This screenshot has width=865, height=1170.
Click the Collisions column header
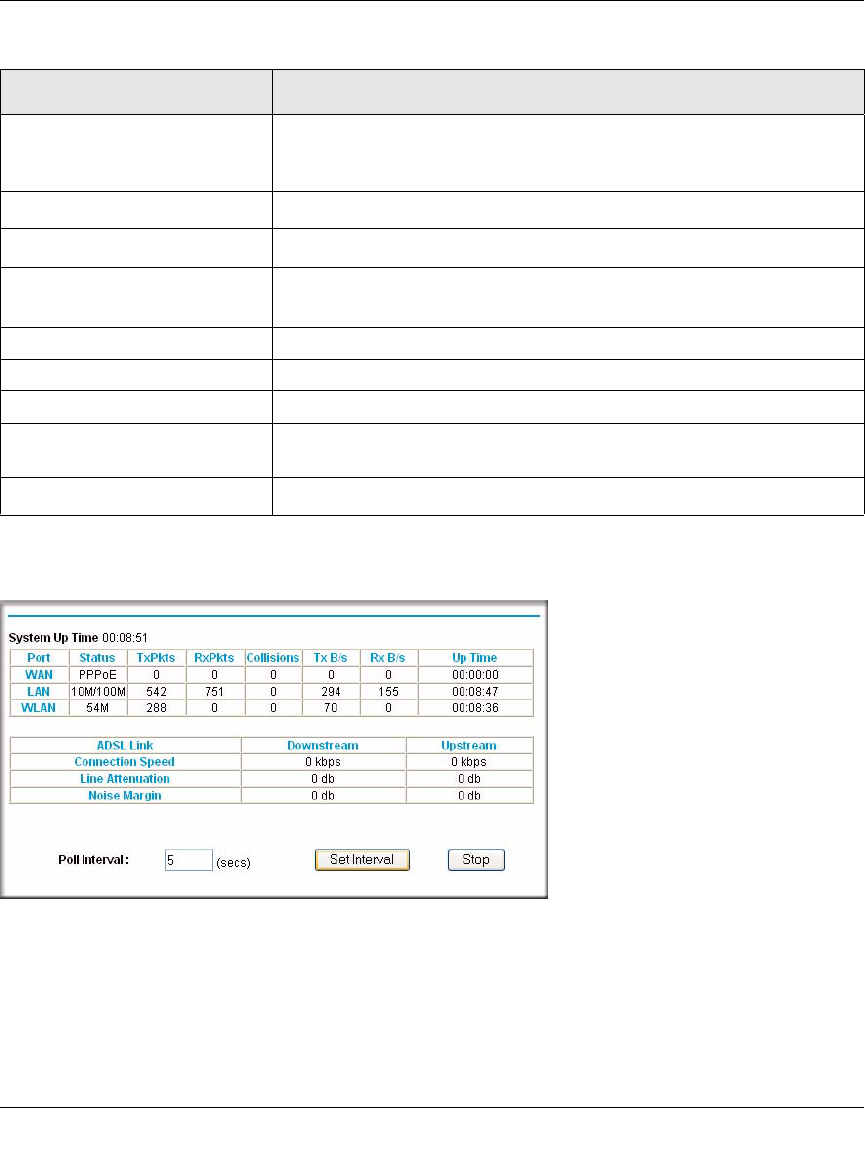[x=273, y=657]
